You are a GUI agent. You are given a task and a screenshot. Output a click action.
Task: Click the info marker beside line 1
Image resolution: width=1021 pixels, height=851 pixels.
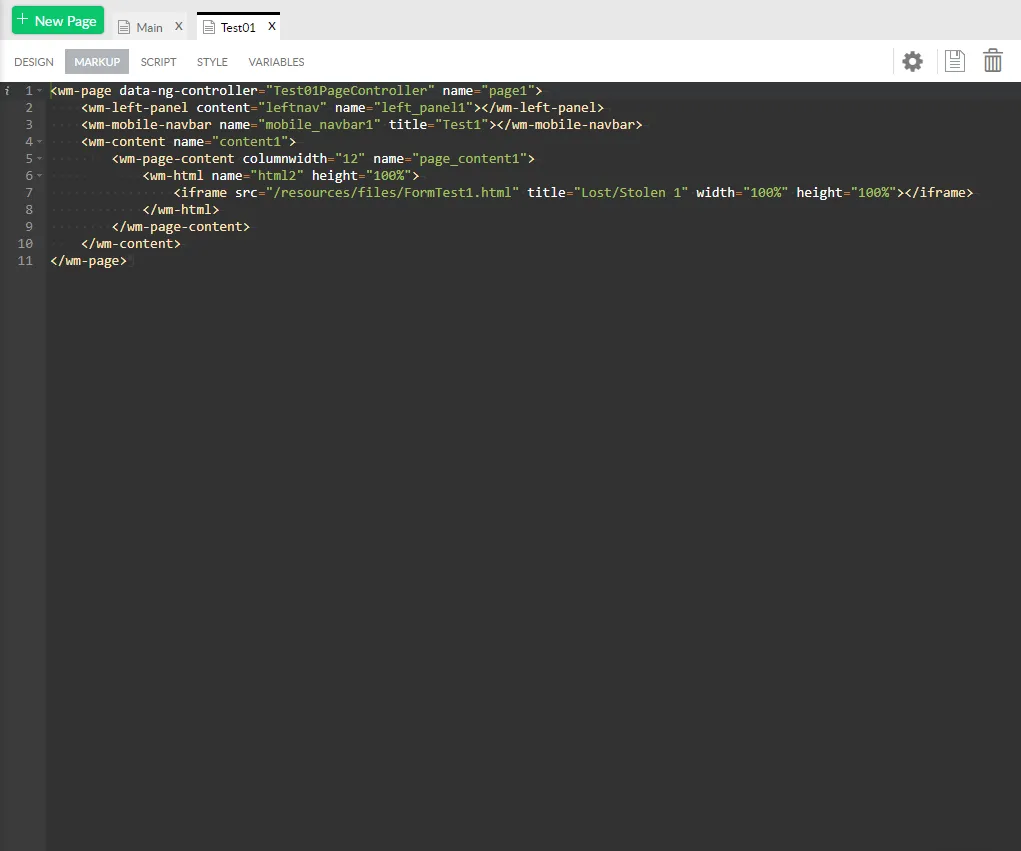[7, 91]
